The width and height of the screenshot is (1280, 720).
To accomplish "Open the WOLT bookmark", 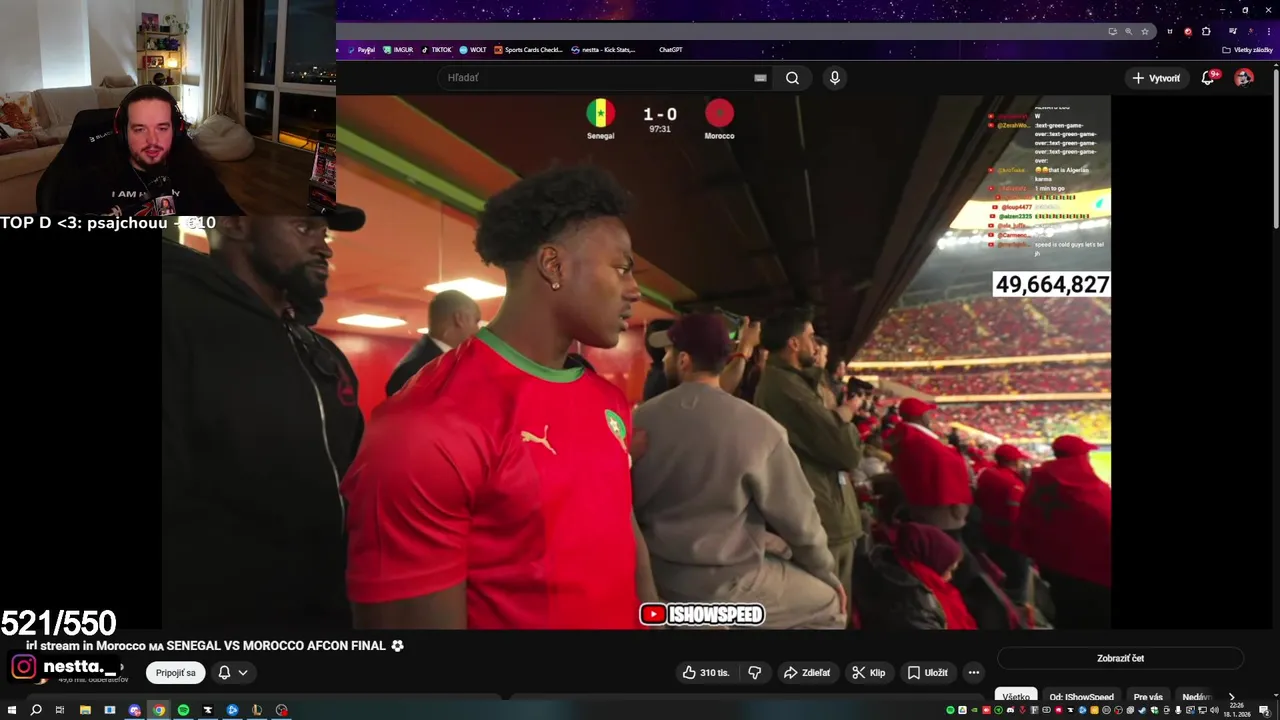I will (473, 50).
